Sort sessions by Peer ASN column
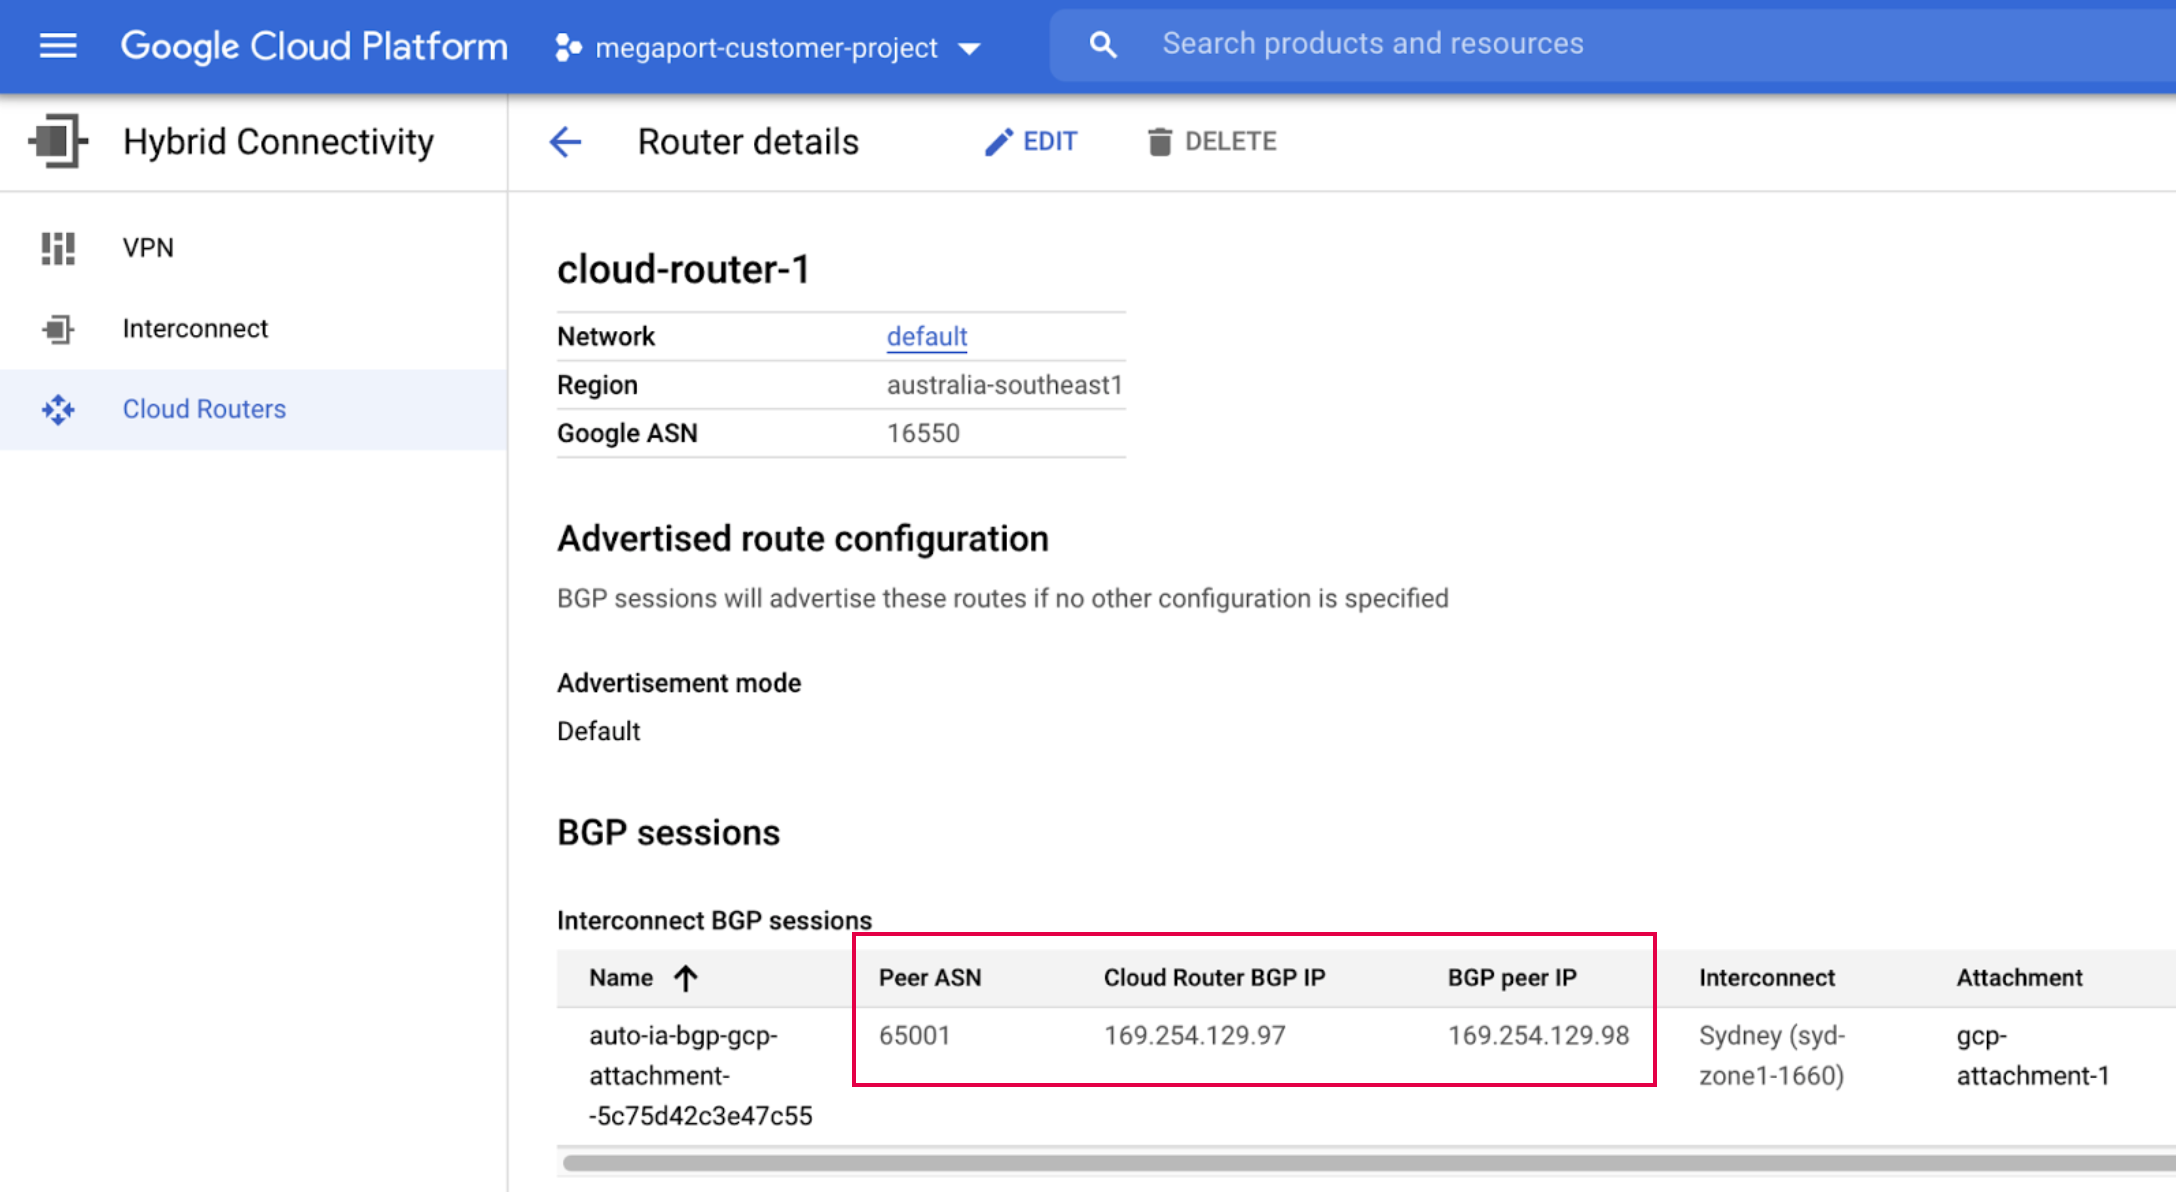This screenshot has height=1192, width=2176. (x=929, y=977)
